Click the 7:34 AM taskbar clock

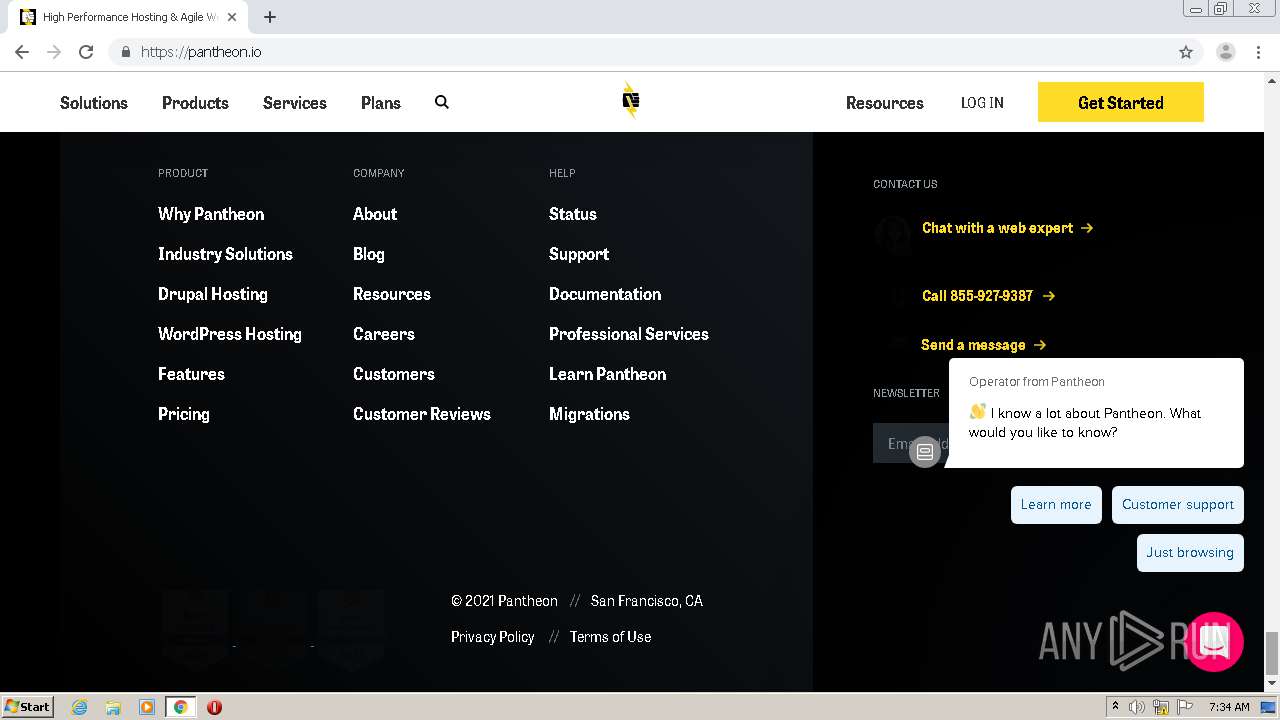pos(1229,707)
